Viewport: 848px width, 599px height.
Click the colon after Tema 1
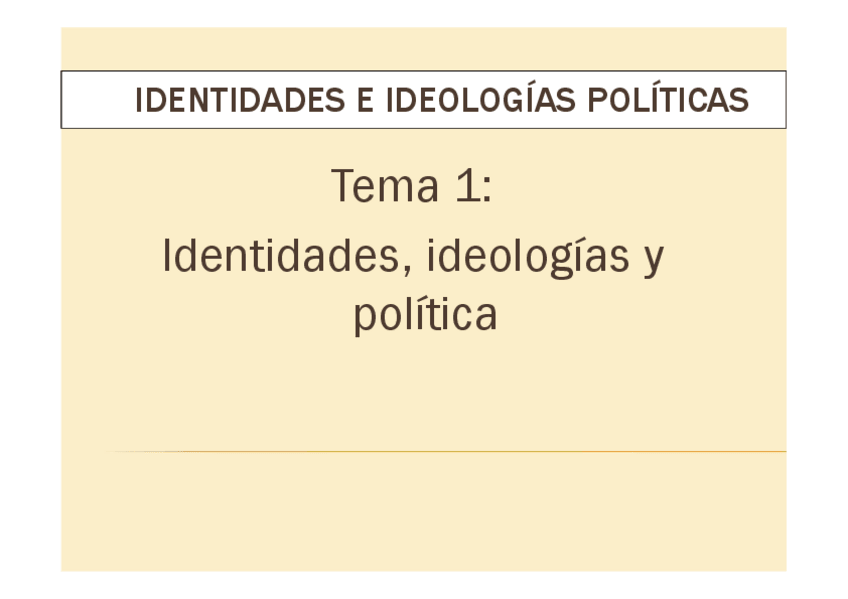[x=486, y=190]
